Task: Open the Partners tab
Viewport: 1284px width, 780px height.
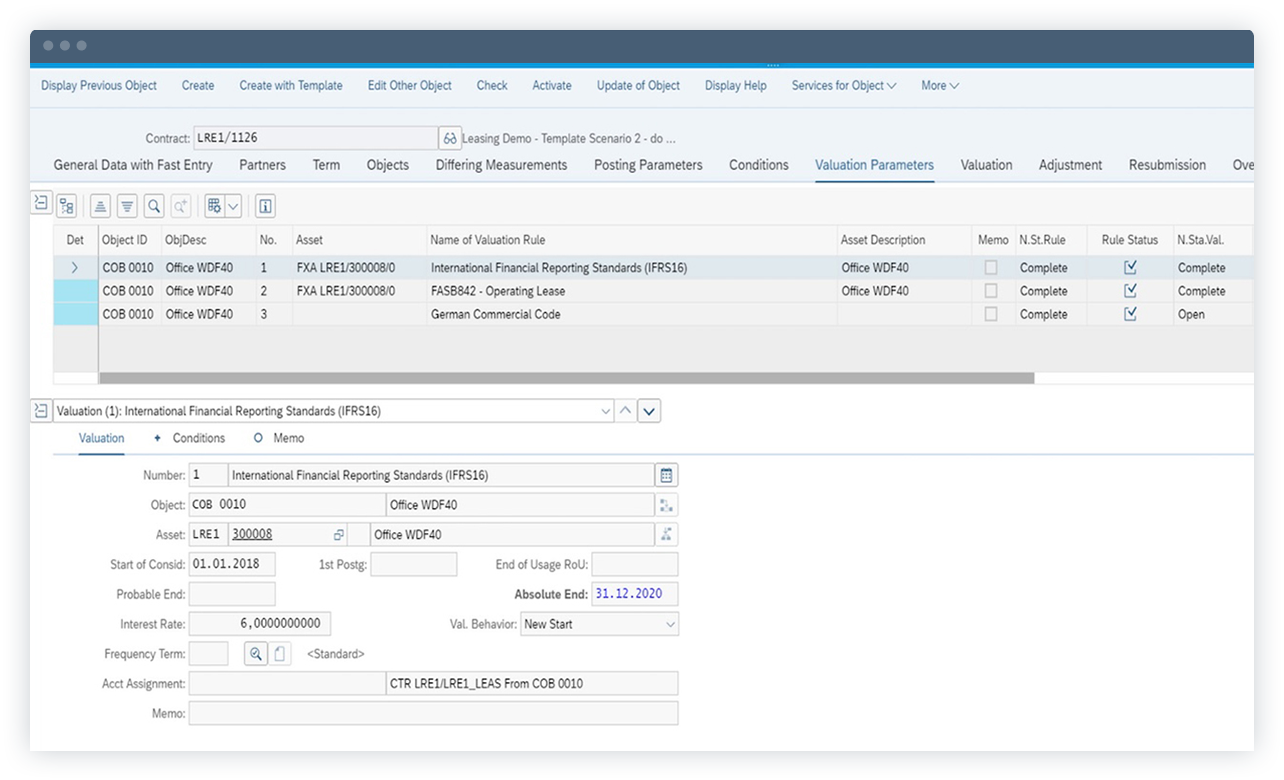Action: (x=261, y=165)
